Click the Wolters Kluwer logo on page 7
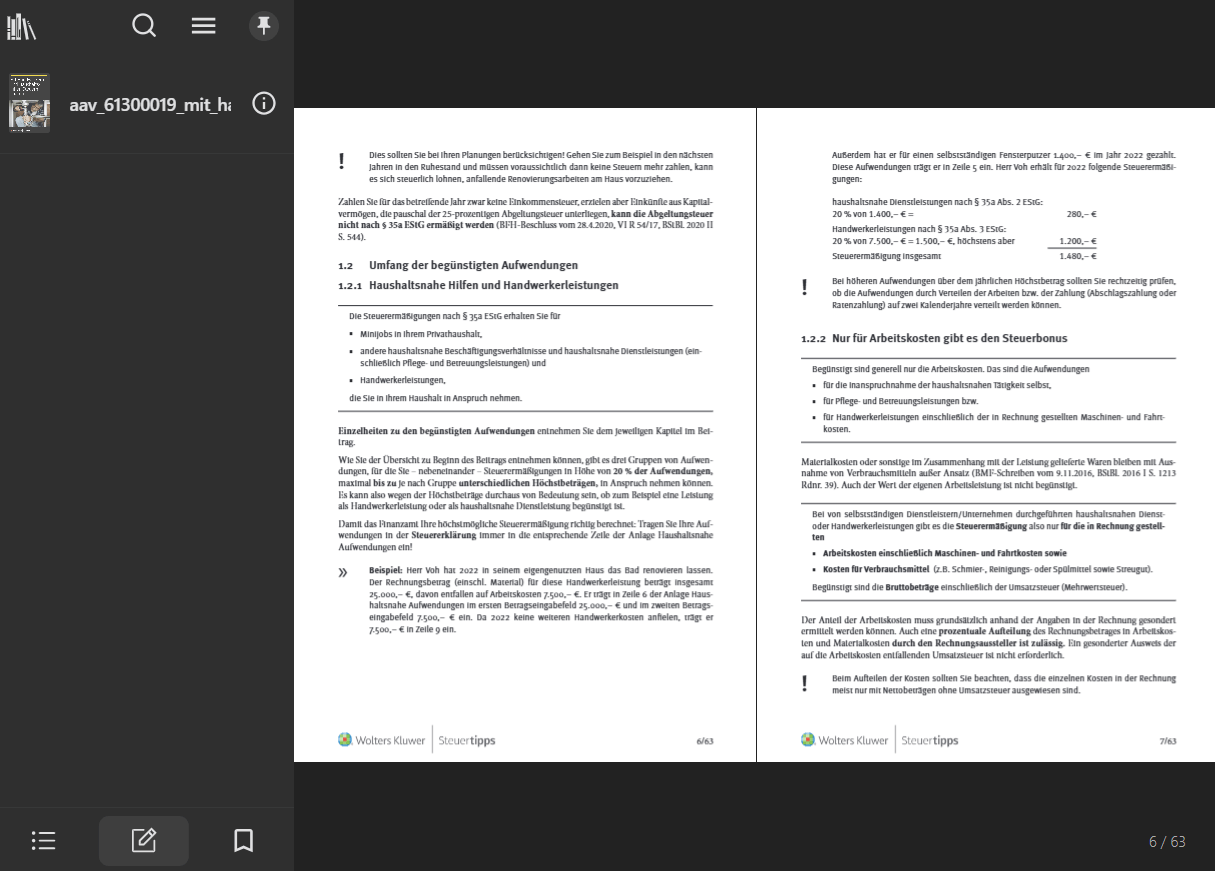 [x=845, y=740]
